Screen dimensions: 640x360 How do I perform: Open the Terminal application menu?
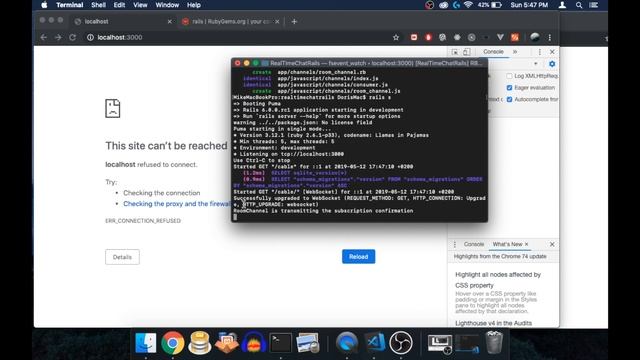[69, 5]
